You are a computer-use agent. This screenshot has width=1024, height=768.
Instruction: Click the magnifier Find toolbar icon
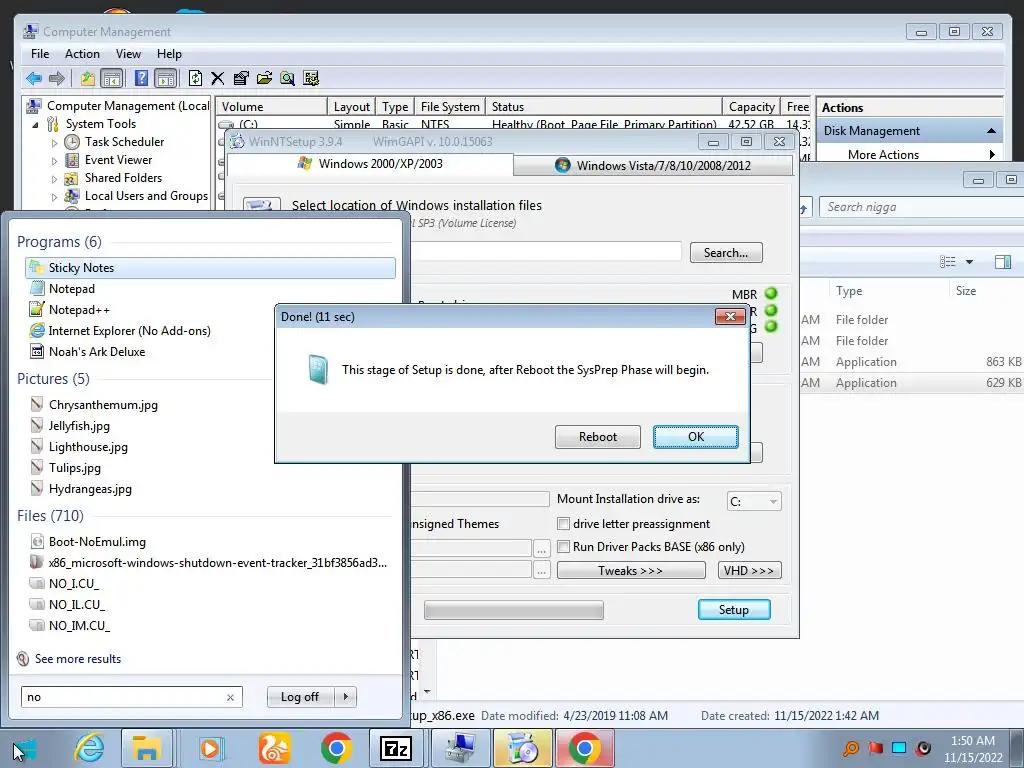[287, 79]
